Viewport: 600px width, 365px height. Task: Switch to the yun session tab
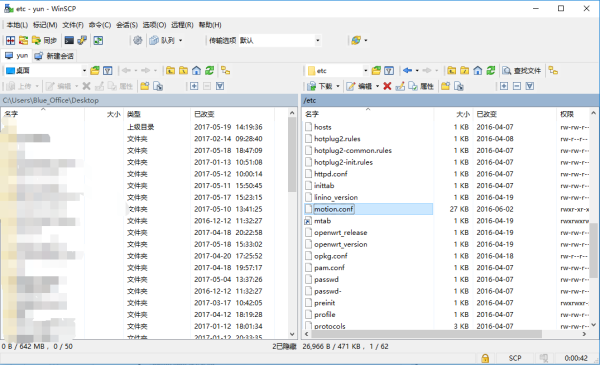(x=16, y=56)
